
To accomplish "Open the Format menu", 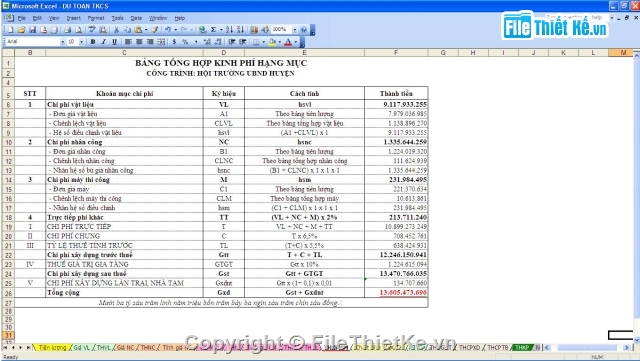I will 96,18.
